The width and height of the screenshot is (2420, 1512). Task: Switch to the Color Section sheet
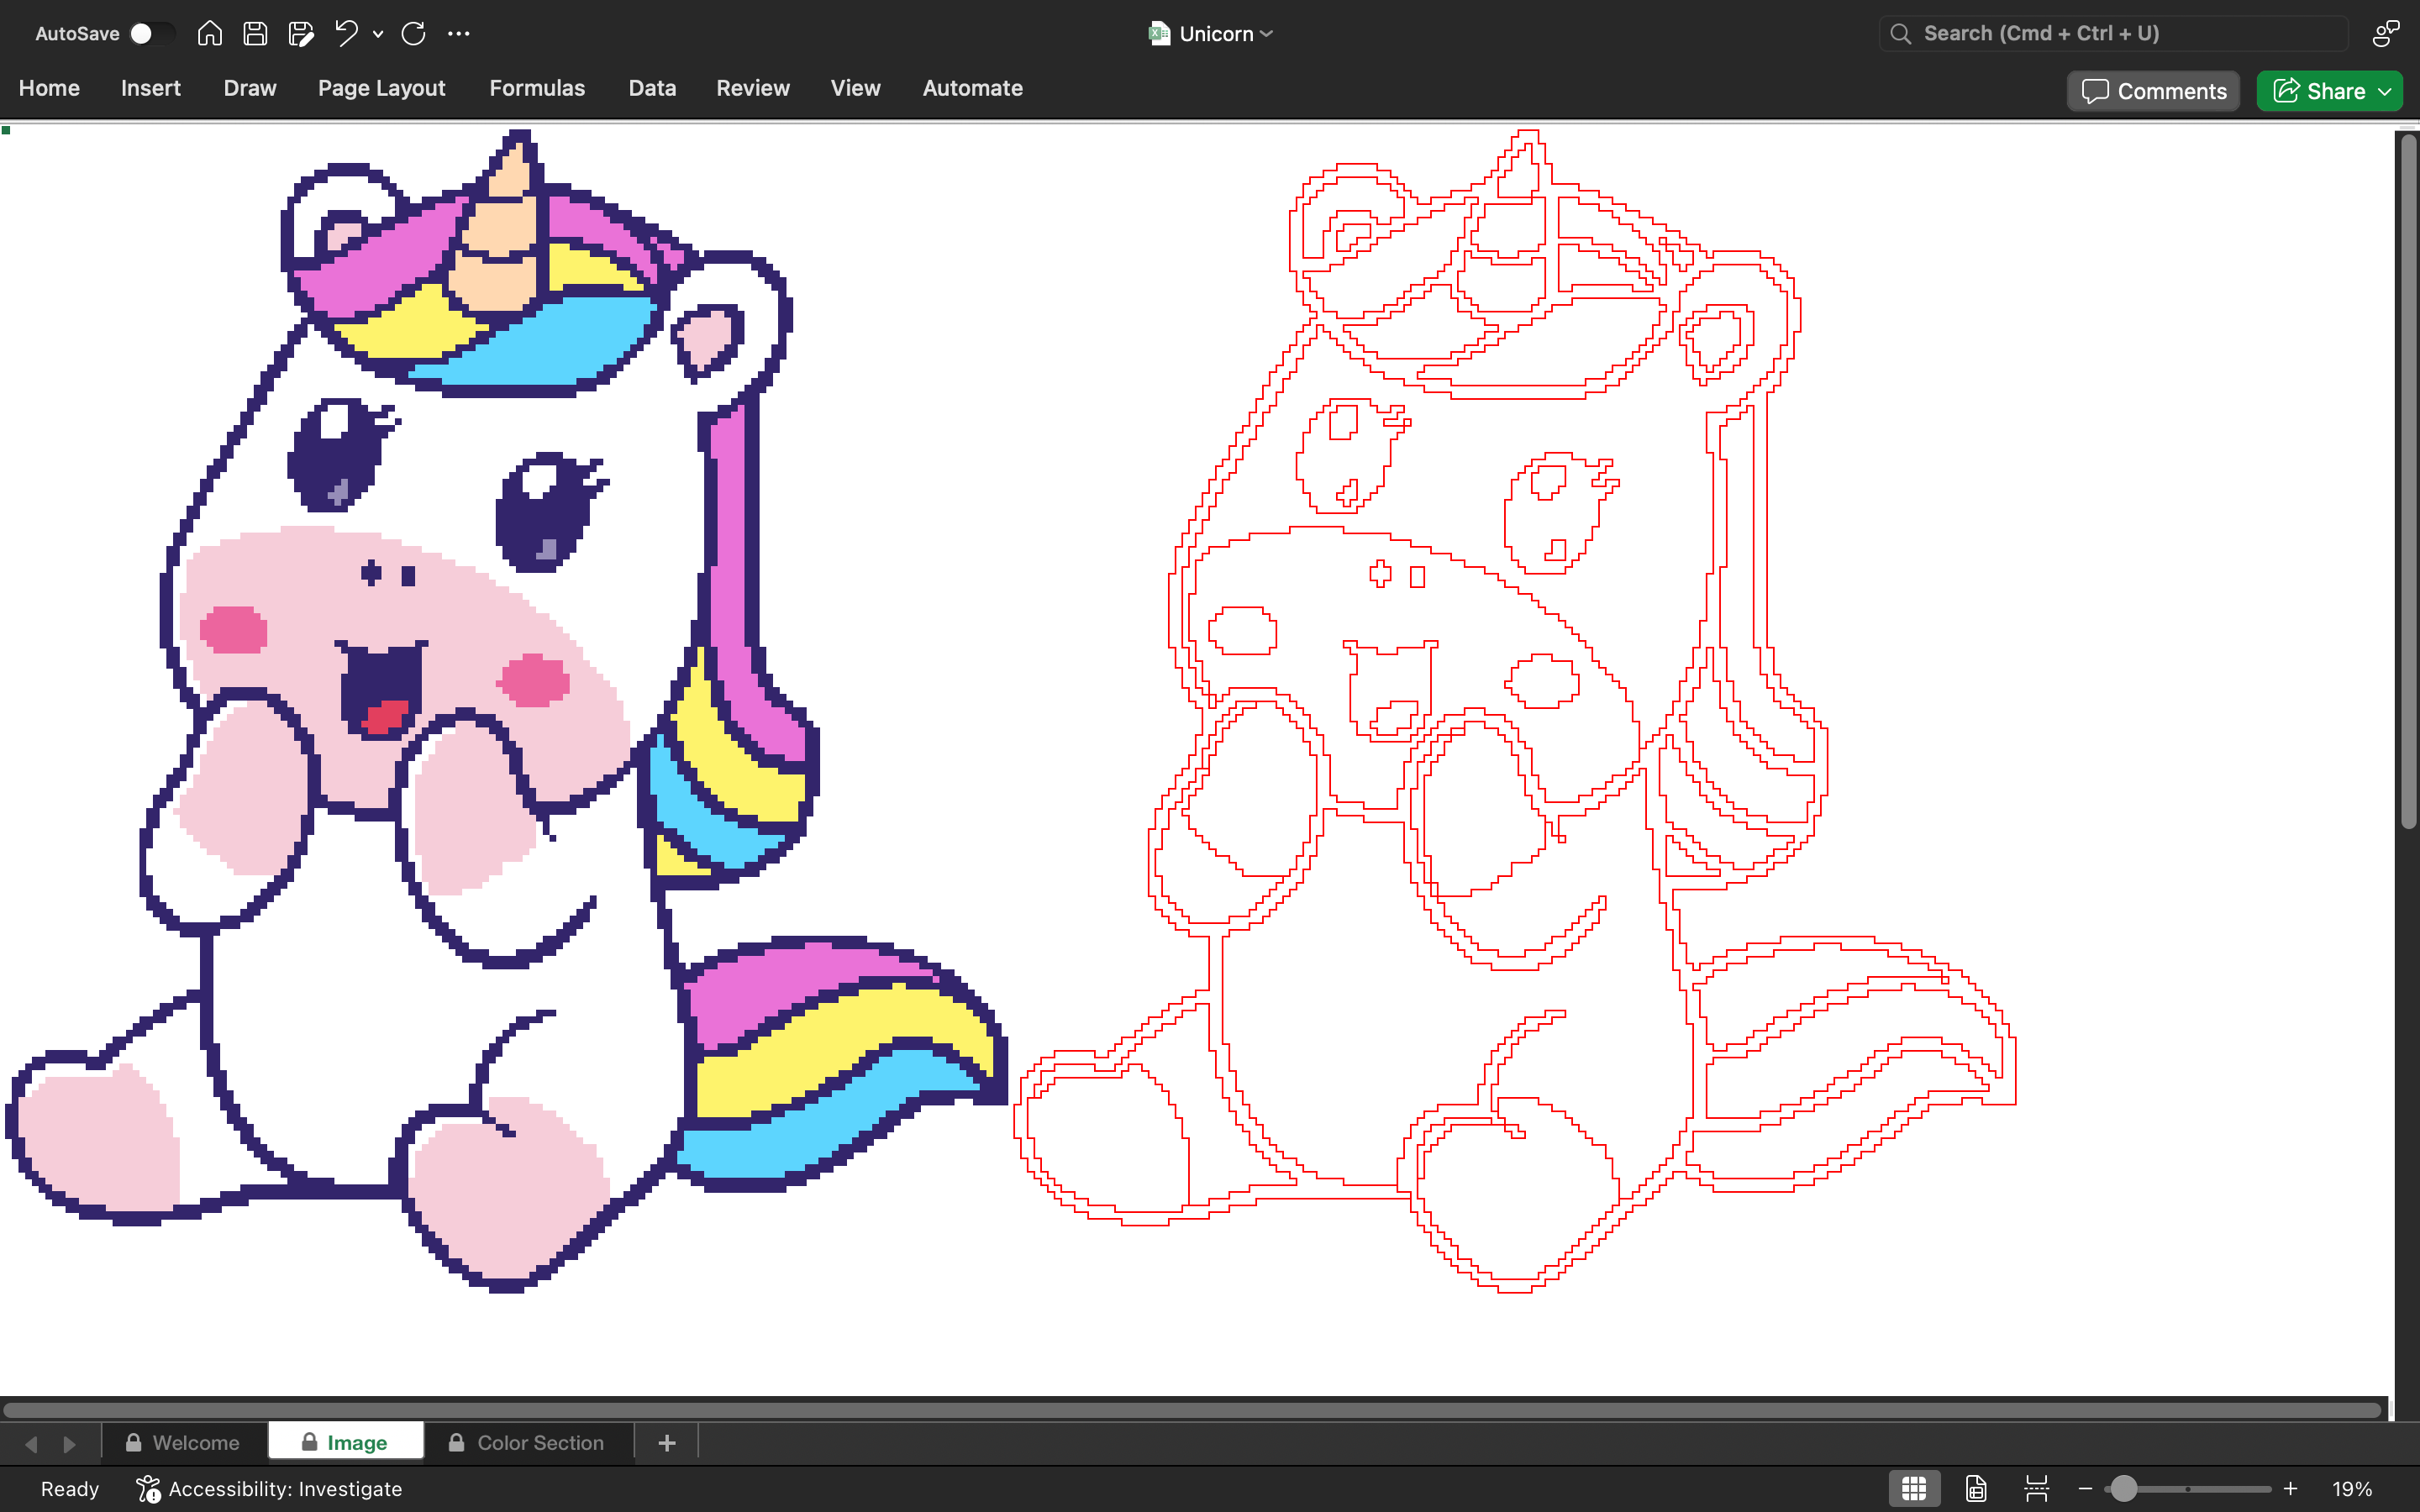point(528,1443)
